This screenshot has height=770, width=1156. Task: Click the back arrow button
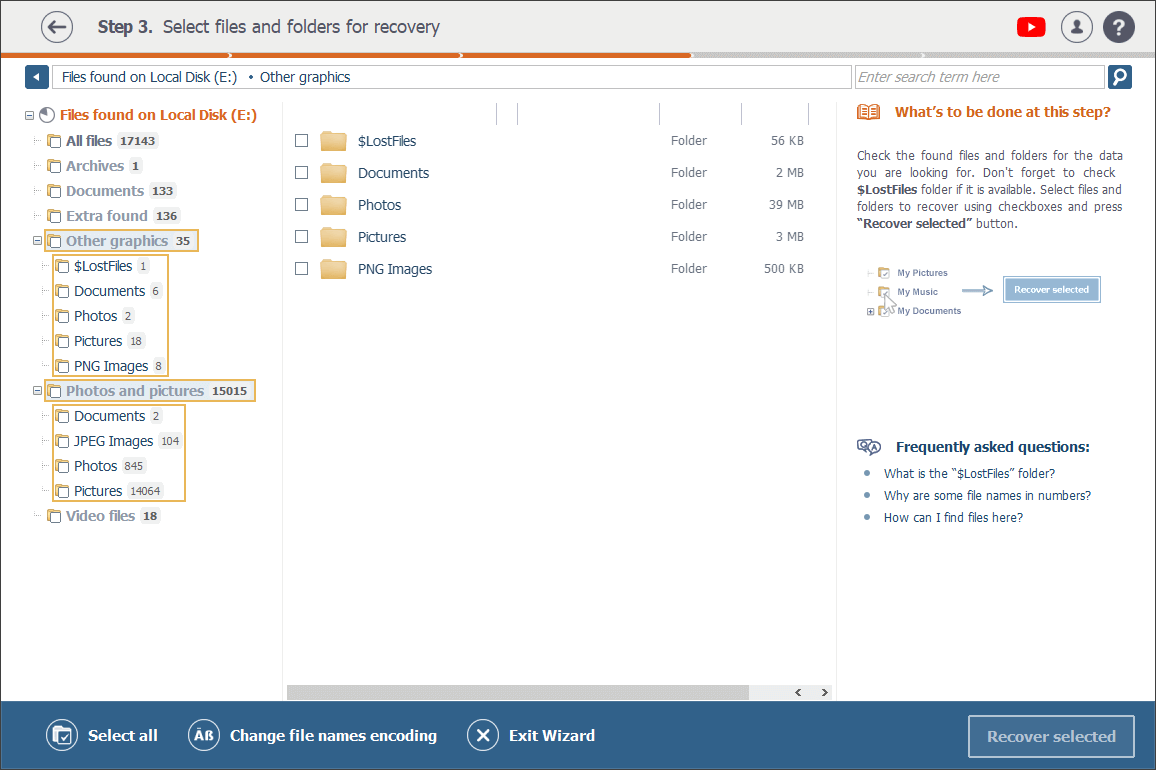[x=57, y=27]
